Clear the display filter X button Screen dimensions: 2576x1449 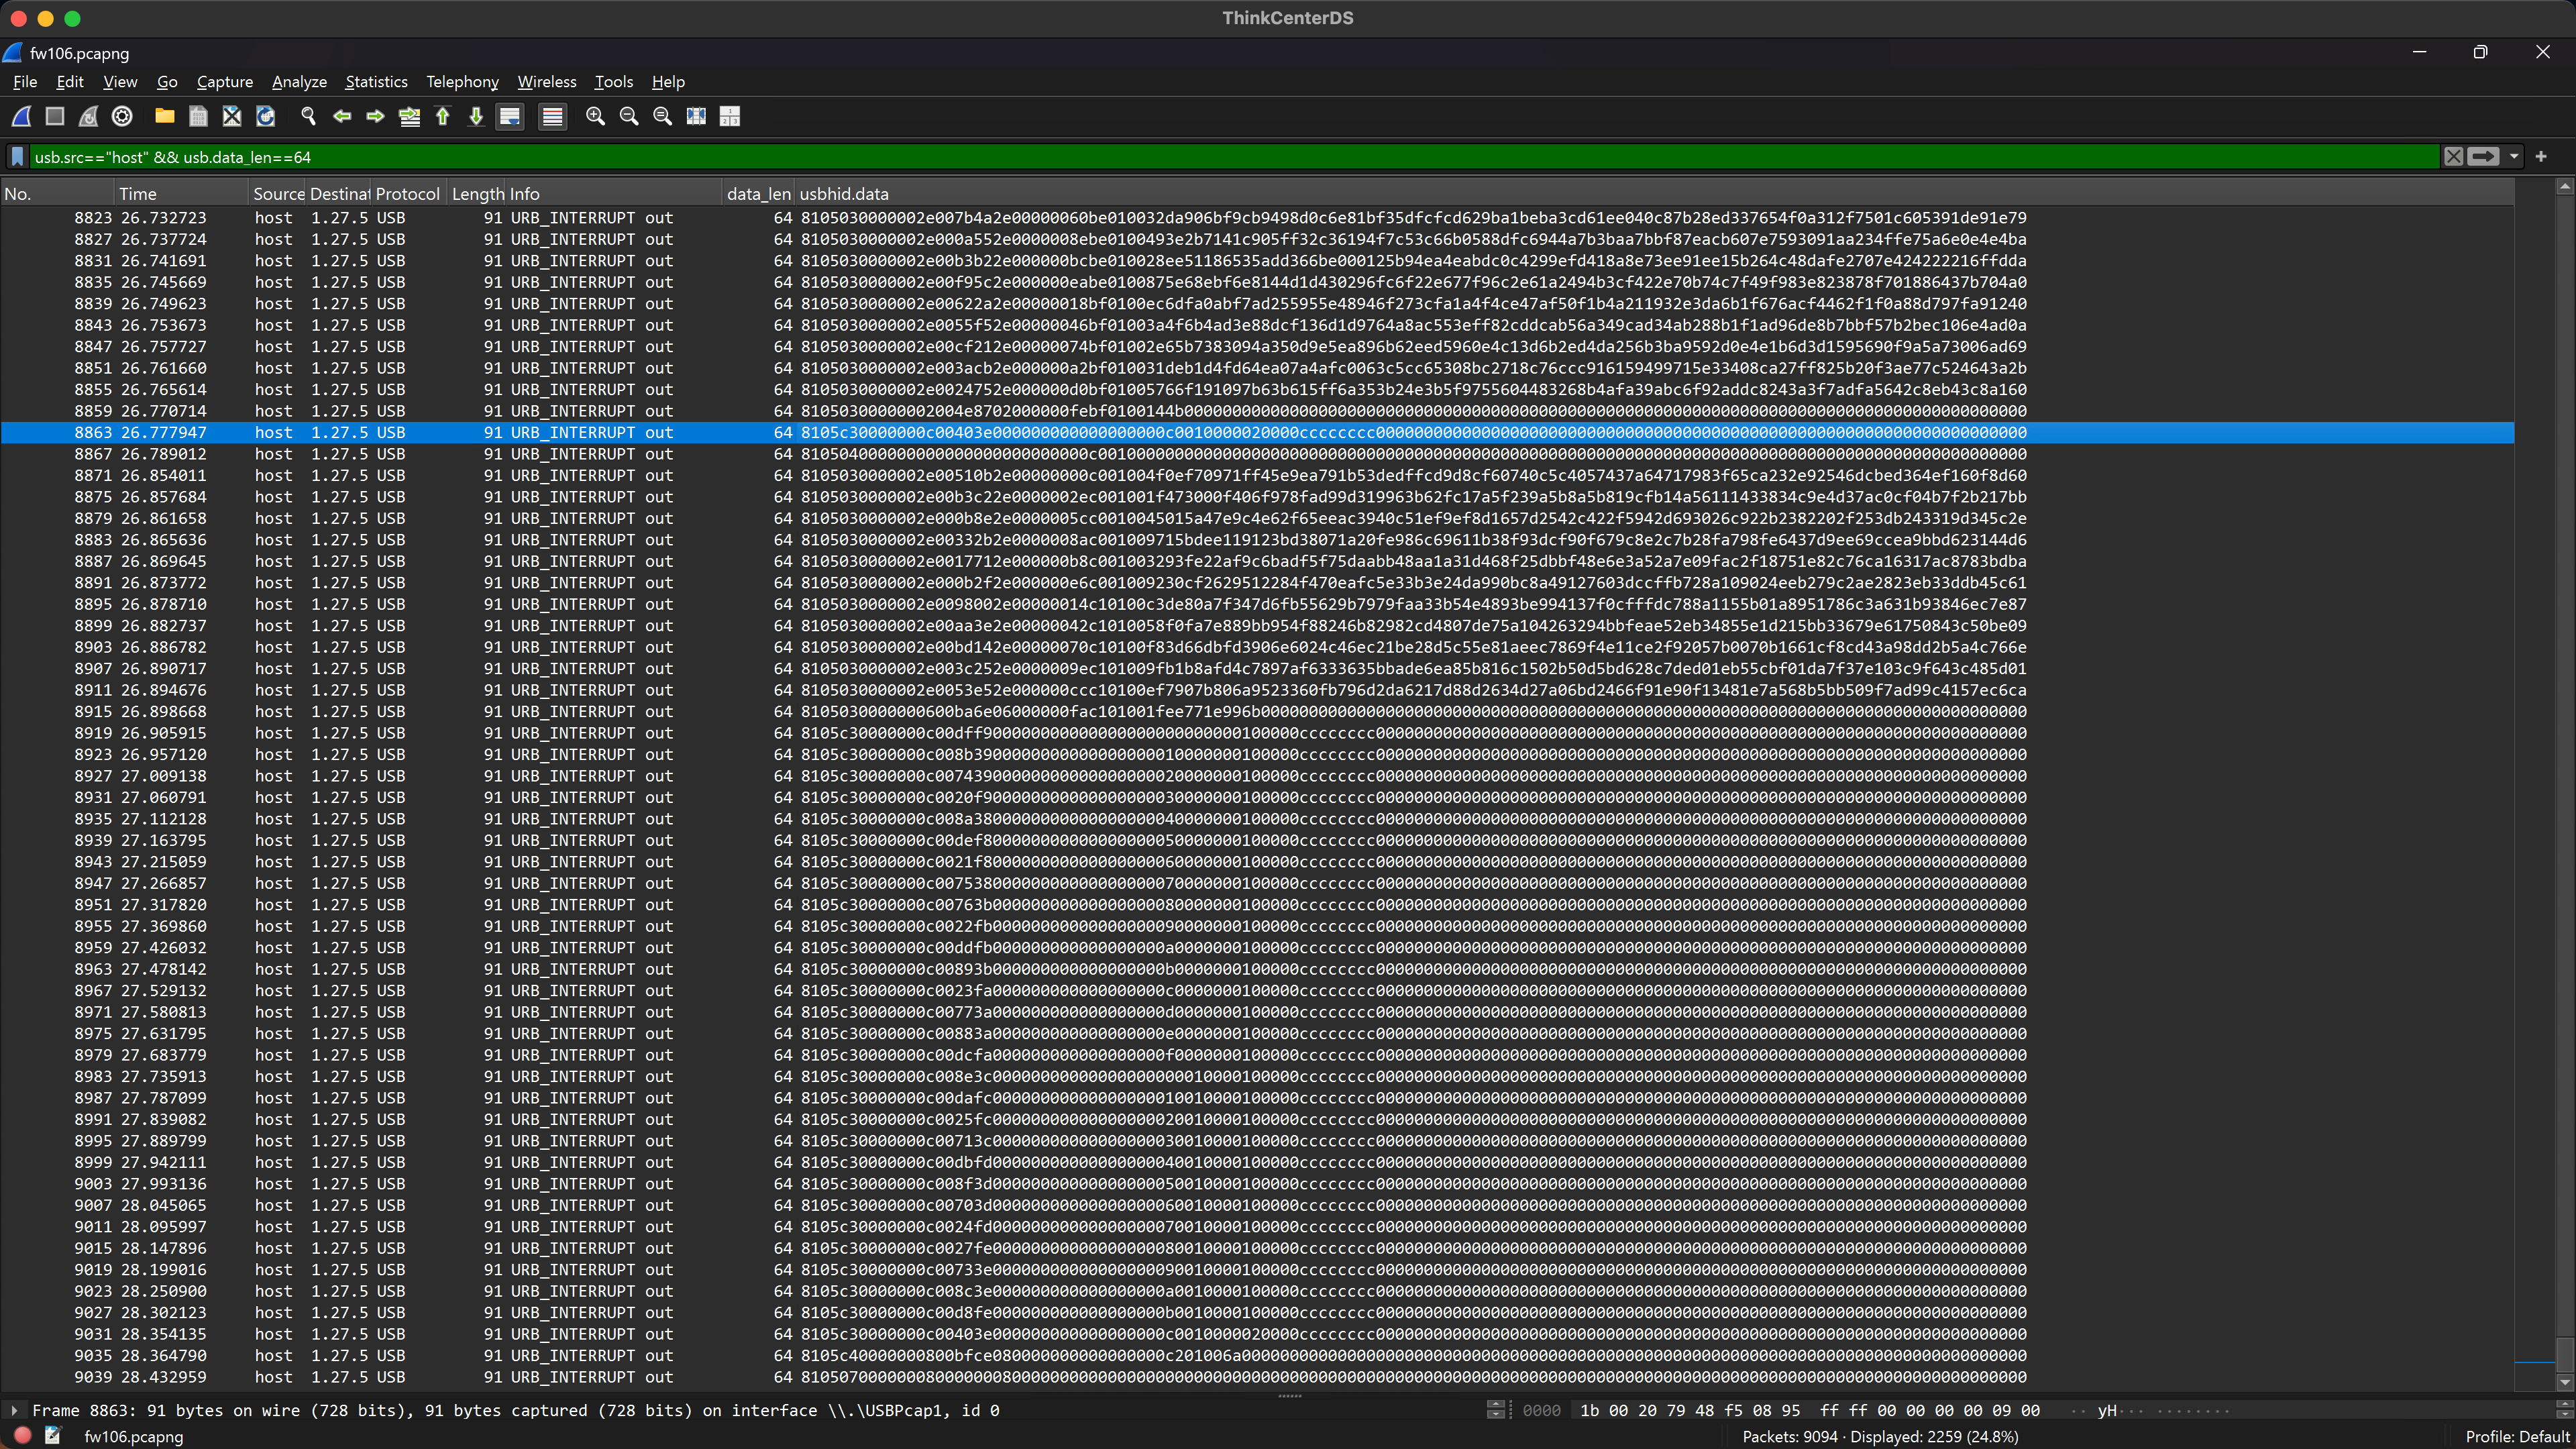click(2454, 156)
